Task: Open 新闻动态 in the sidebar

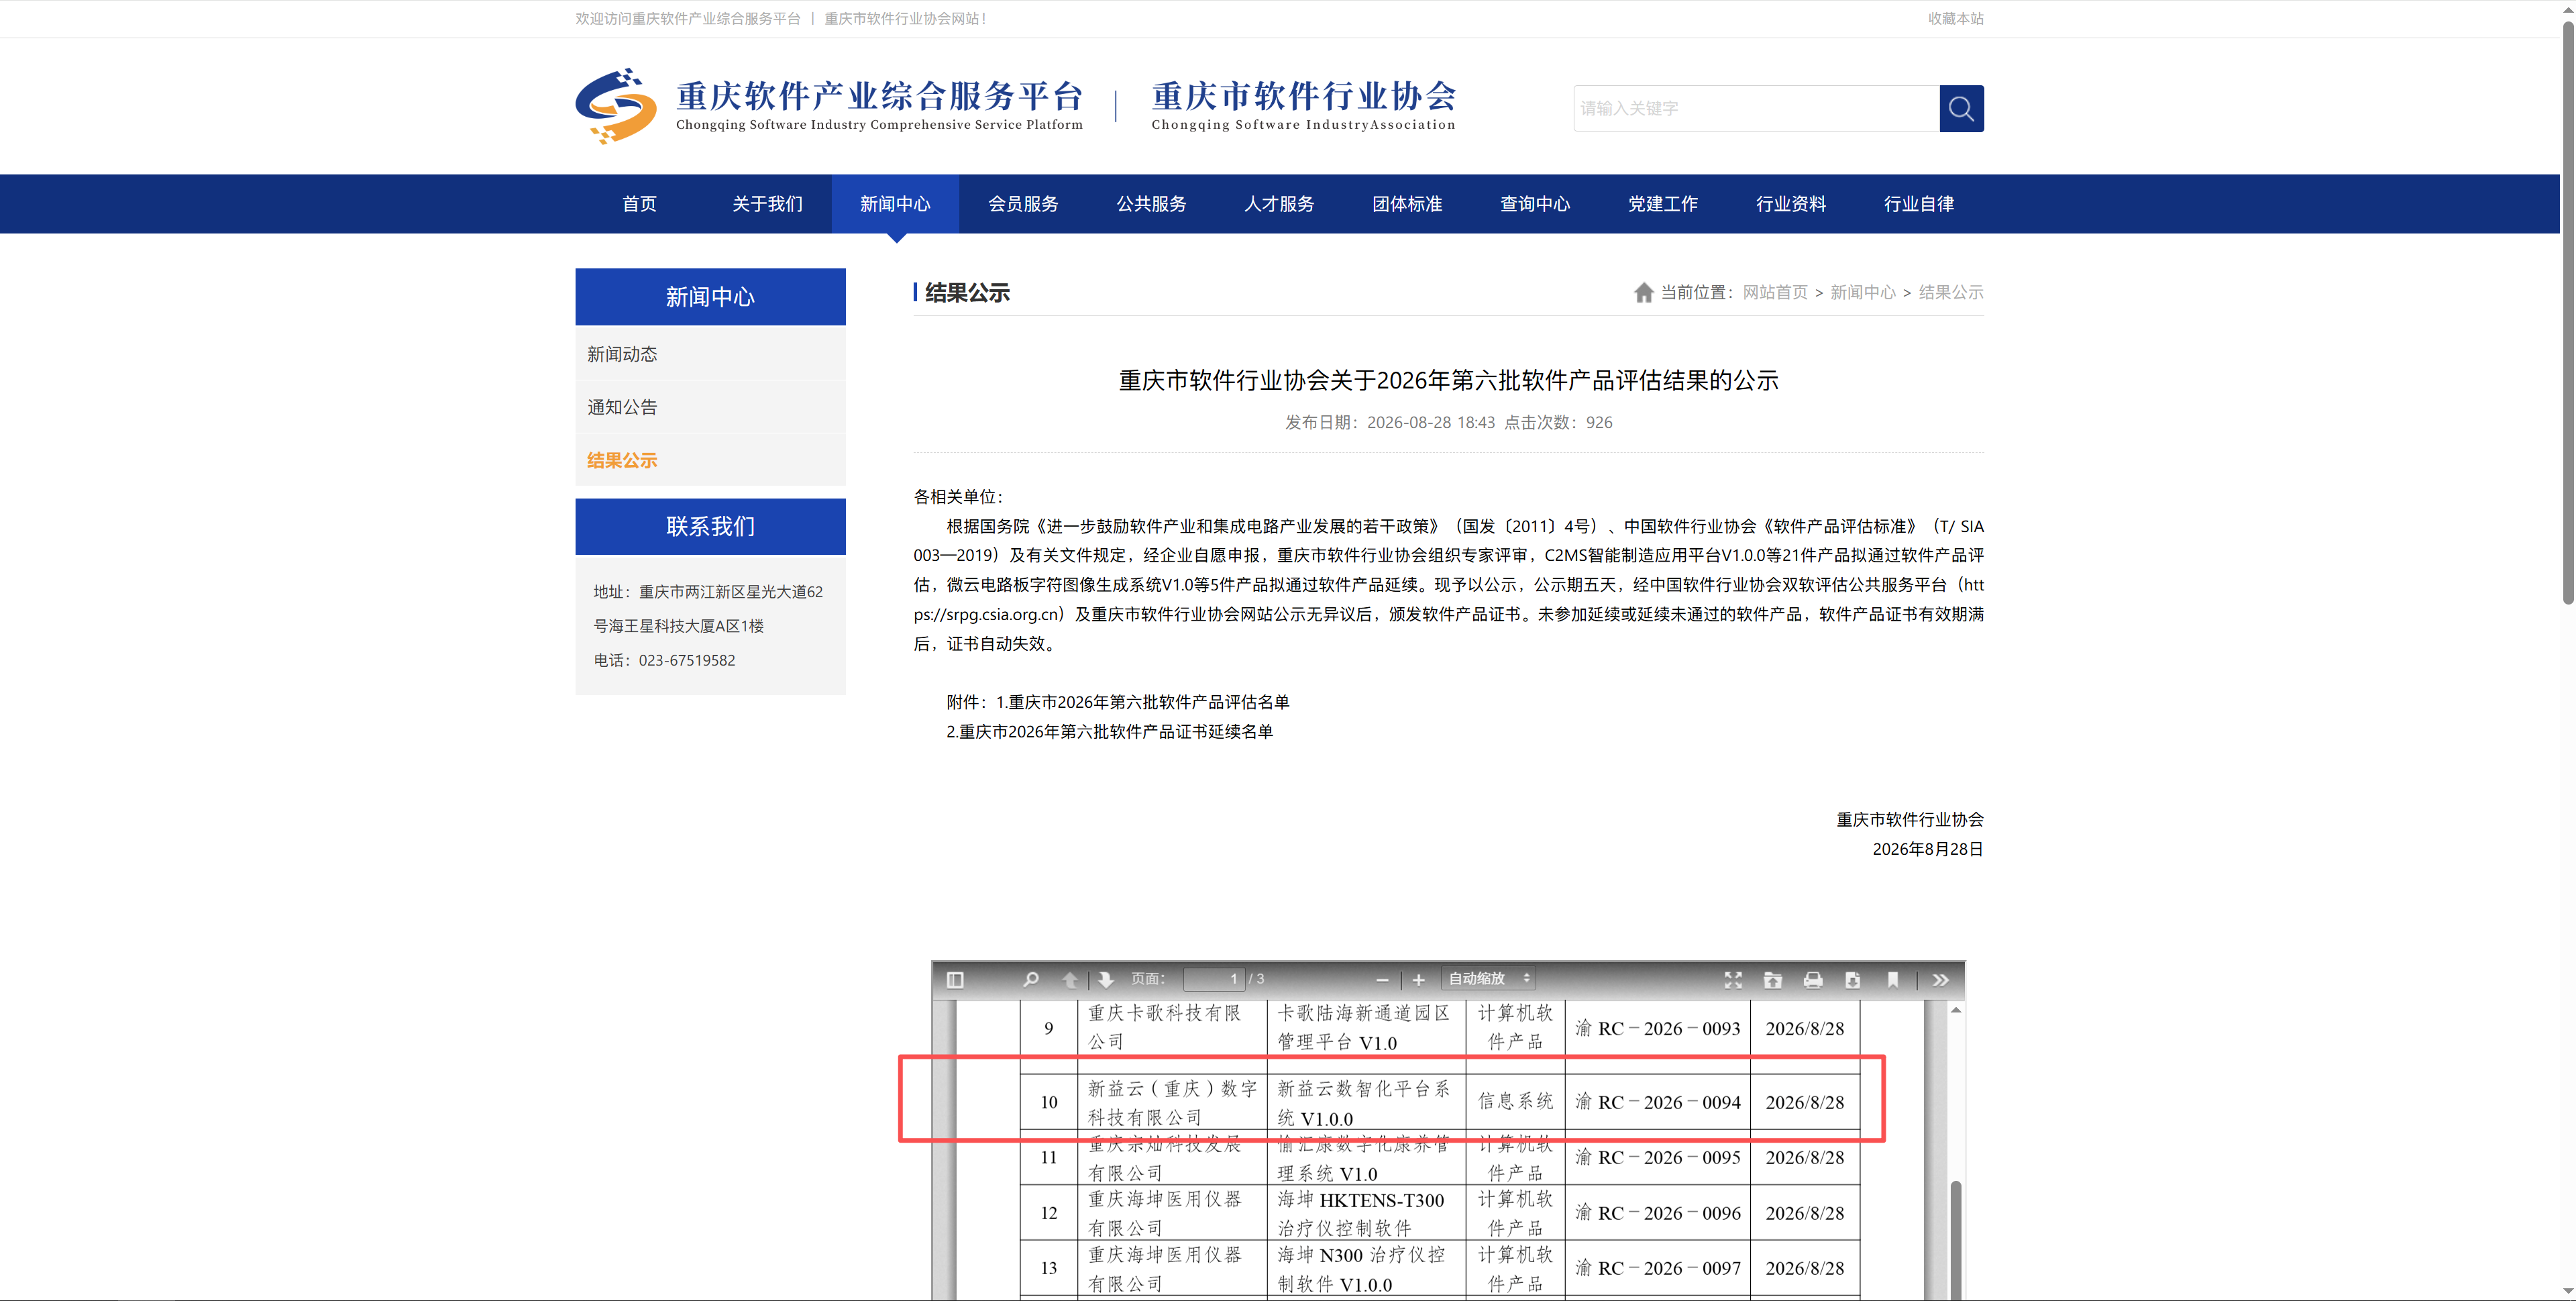Action: click(x=710, y=354)
